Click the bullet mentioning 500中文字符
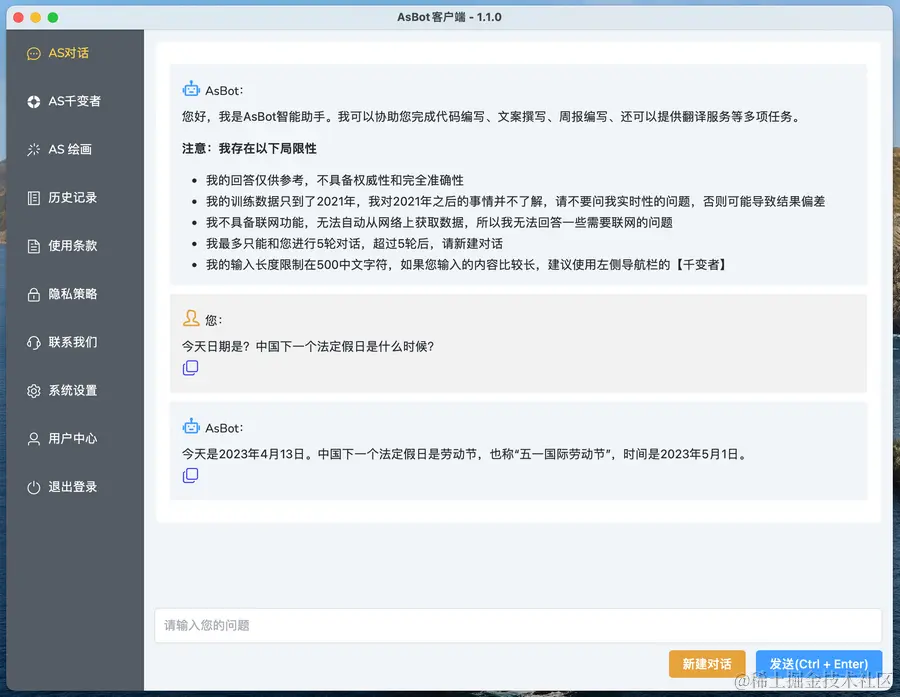900x697 pixels. (x=468, y=265)
